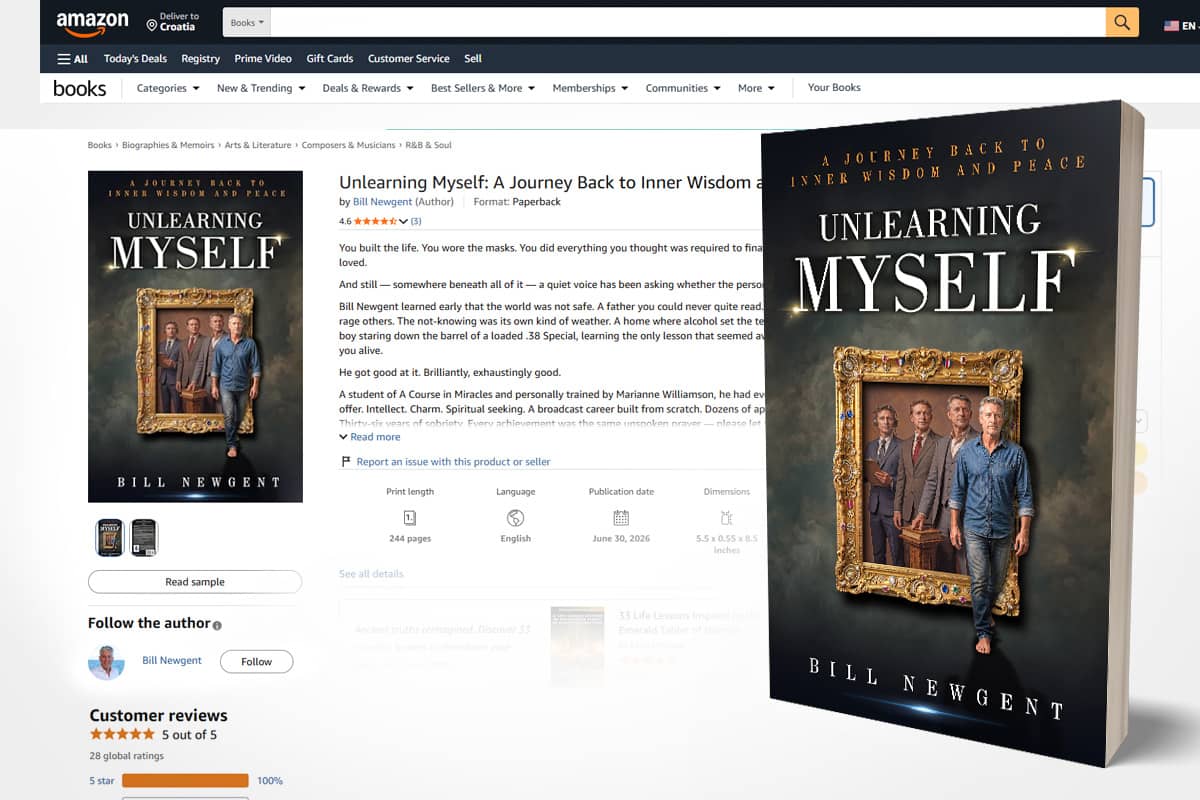Click the books section logo

[x=80, y=88]
